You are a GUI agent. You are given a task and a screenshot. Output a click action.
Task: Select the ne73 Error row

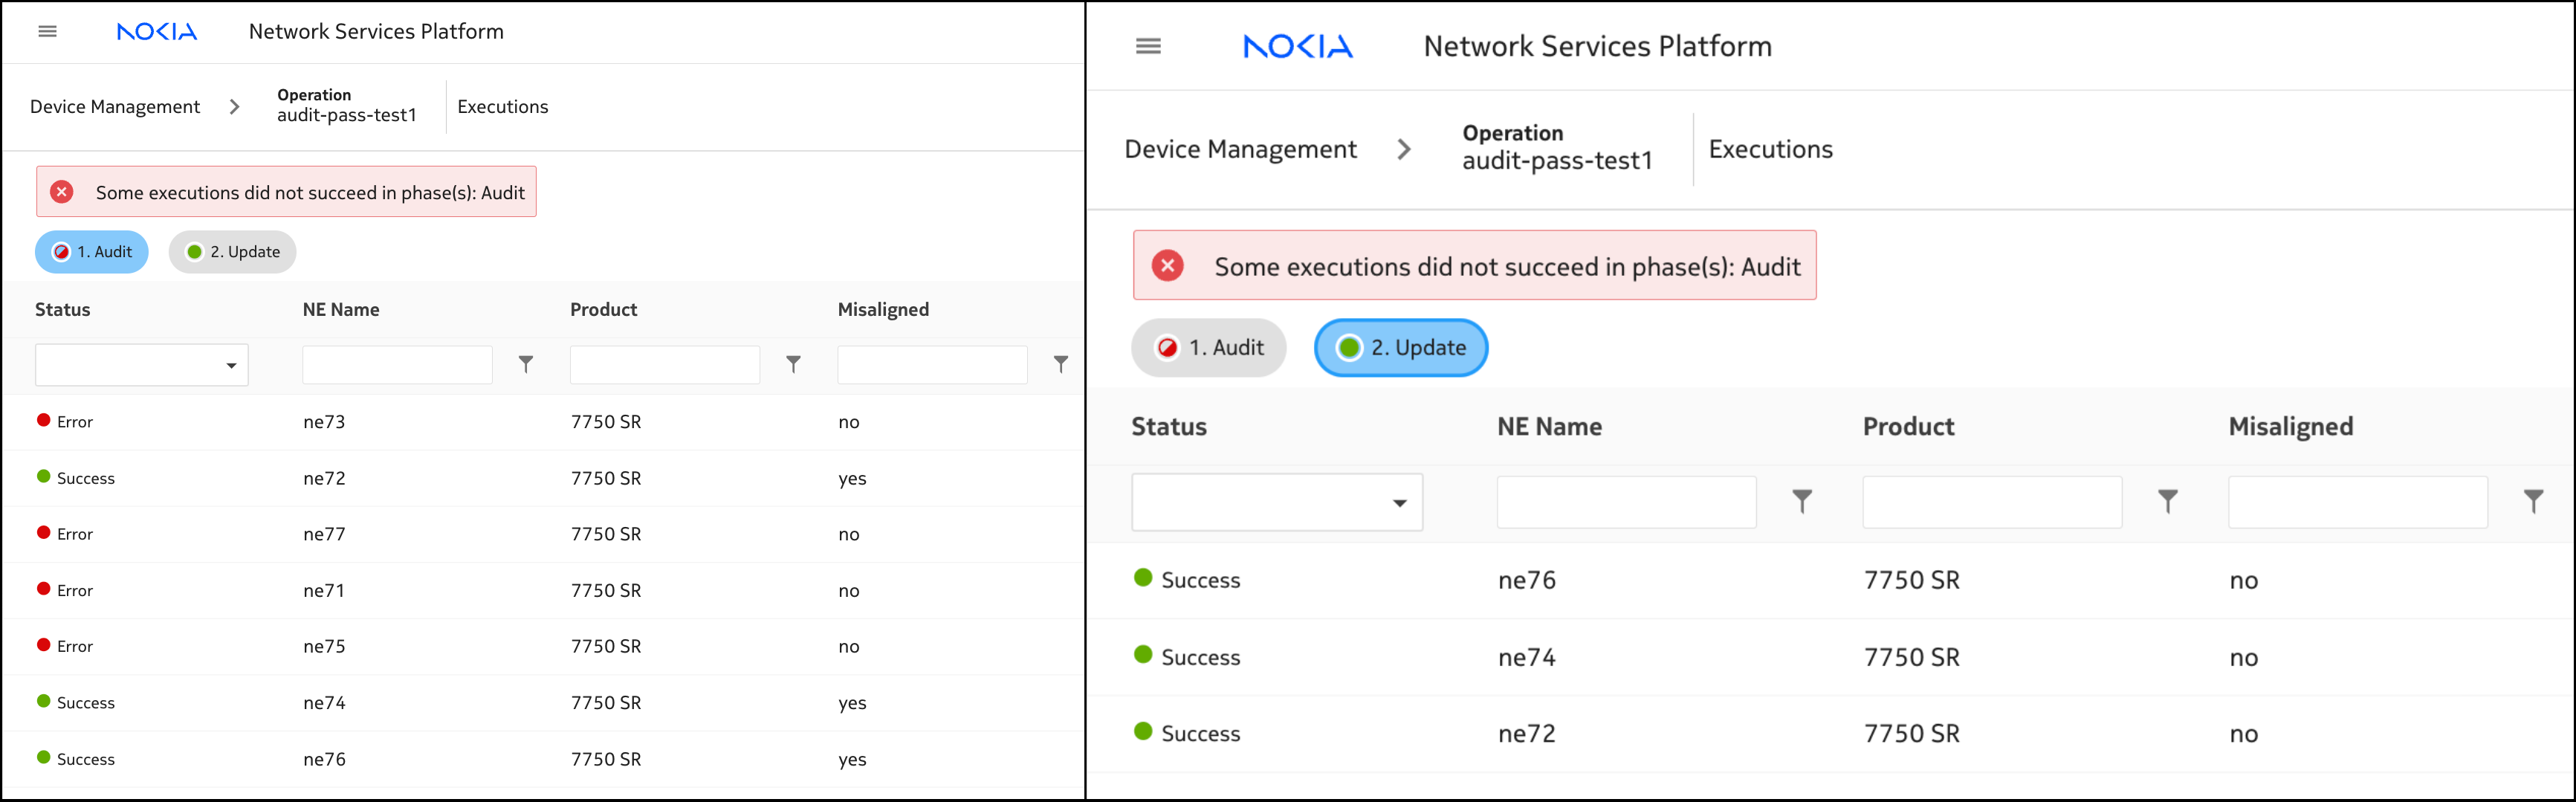click(x=324, y=422)
